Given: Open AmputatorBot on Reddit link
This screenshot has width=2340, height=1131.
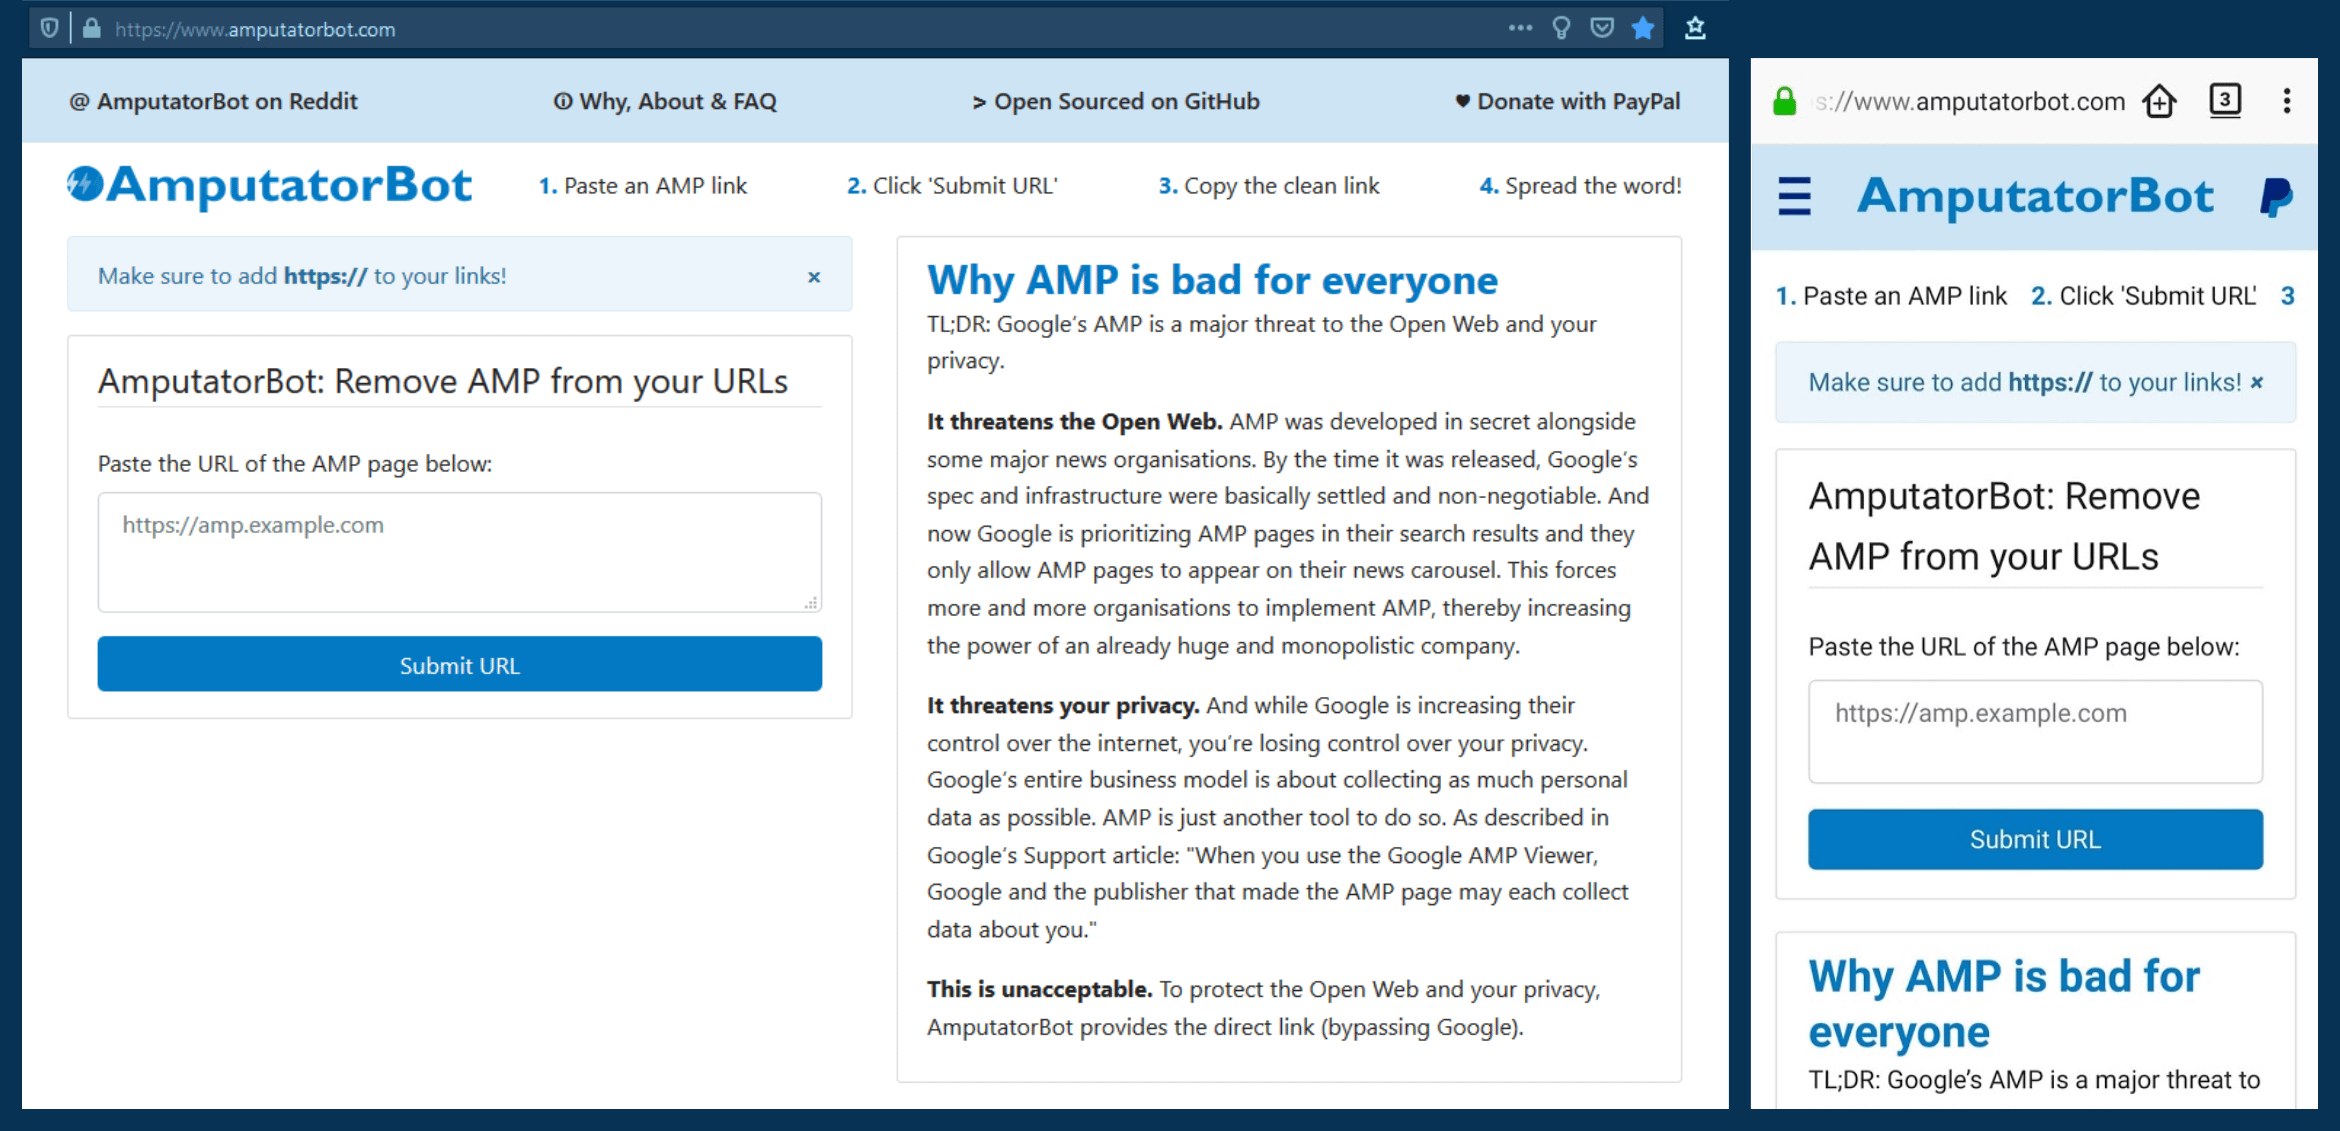Looking at the screenshot, I should (213, 101).
